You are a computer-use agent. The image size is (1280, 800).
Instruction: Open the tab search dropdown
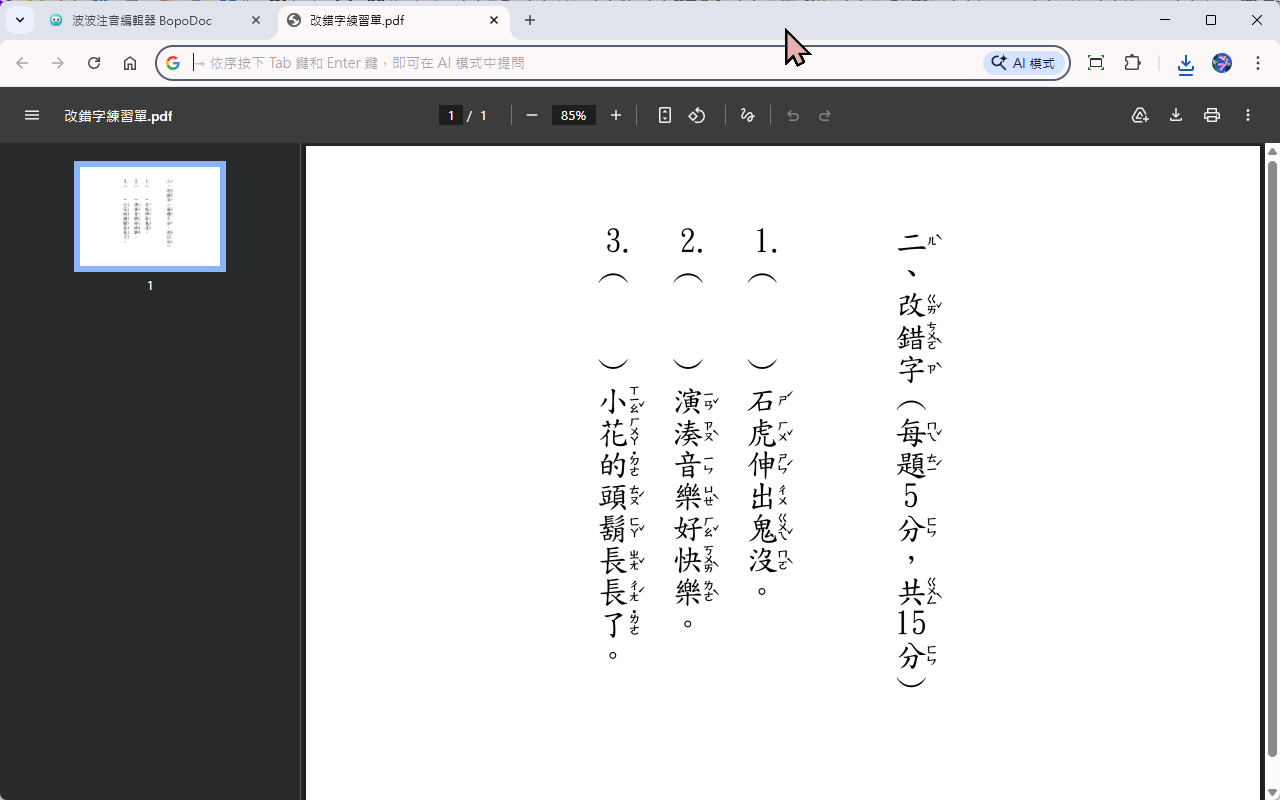[19, 20]
